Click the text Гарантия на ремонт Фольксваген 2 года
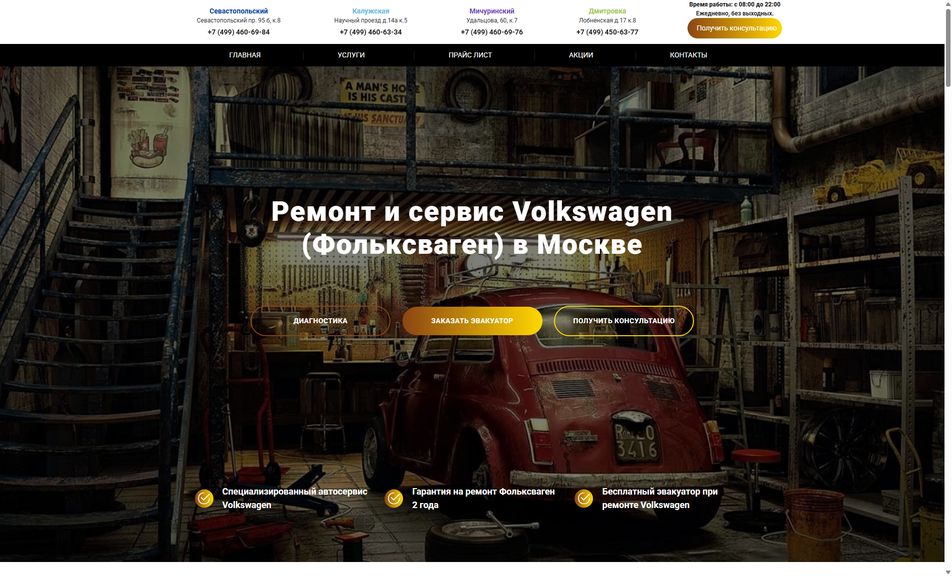 (483, 498)
